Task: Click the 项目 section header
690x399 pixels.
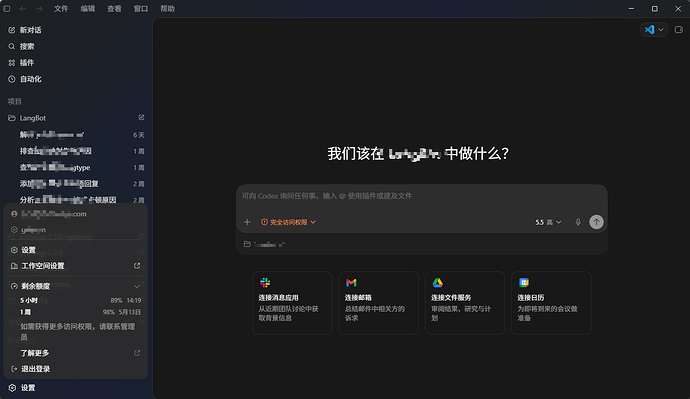Action: [x=15, y=101]
